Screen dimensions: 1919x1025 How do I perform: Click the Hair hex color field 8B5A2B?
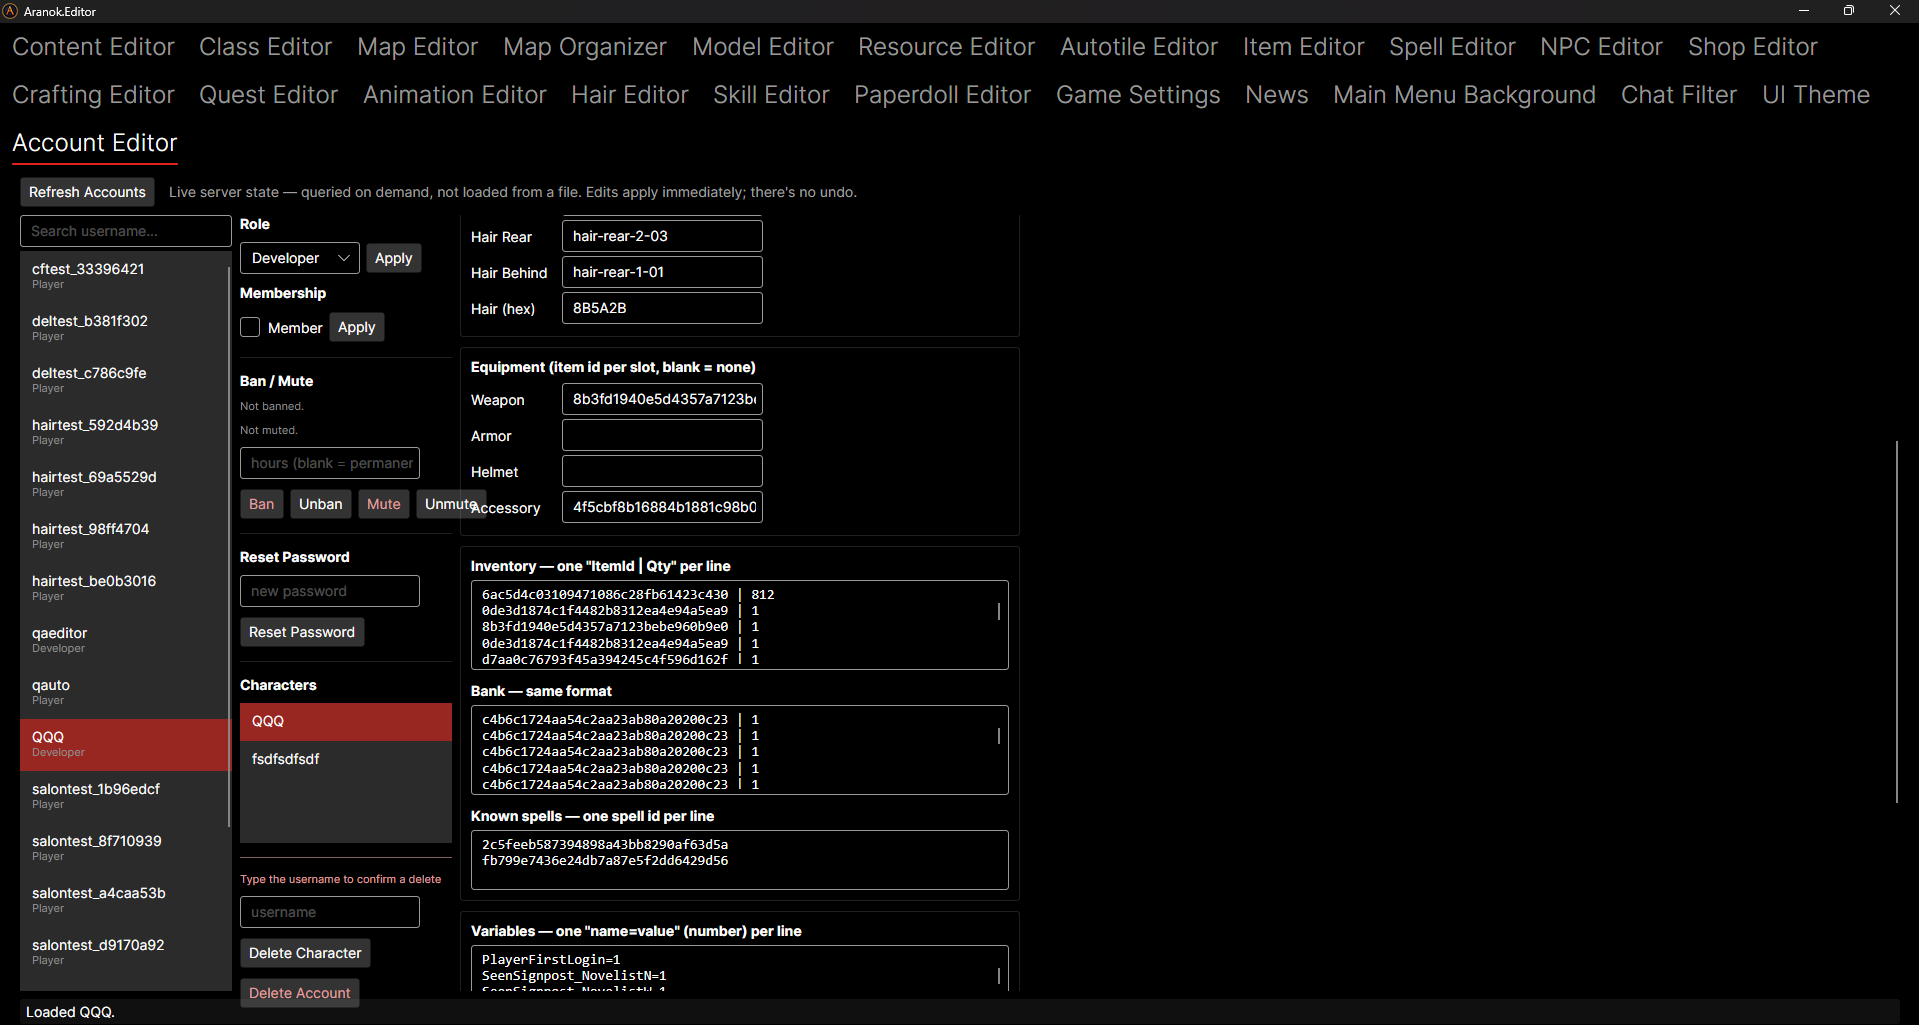click(662, 308)
